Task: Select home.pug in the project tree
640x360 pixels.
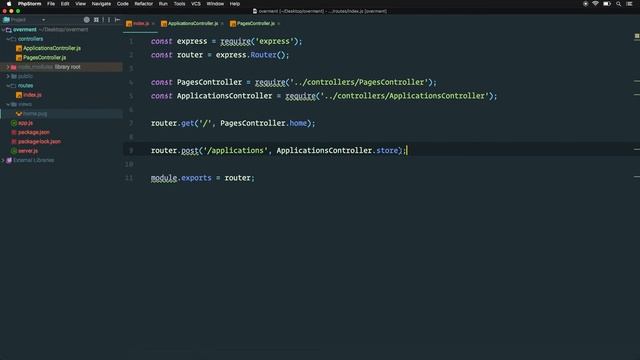Action: point(35,114)
